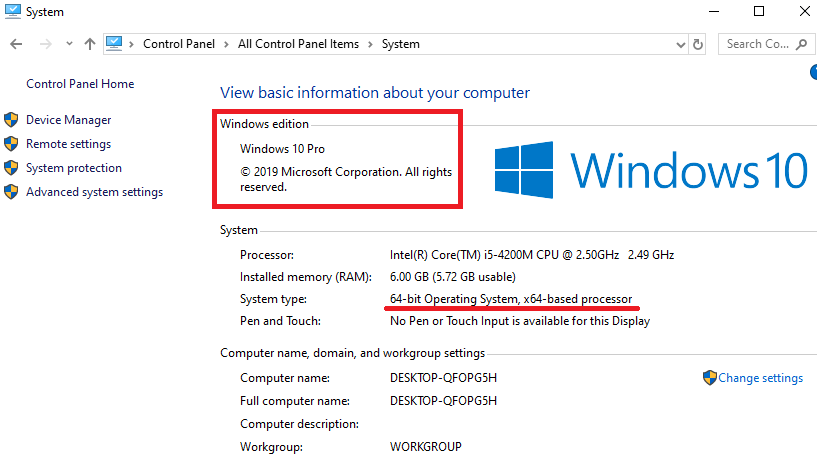Click the System breadcrumb segment
817x463 pixels.
pos(401,44)
